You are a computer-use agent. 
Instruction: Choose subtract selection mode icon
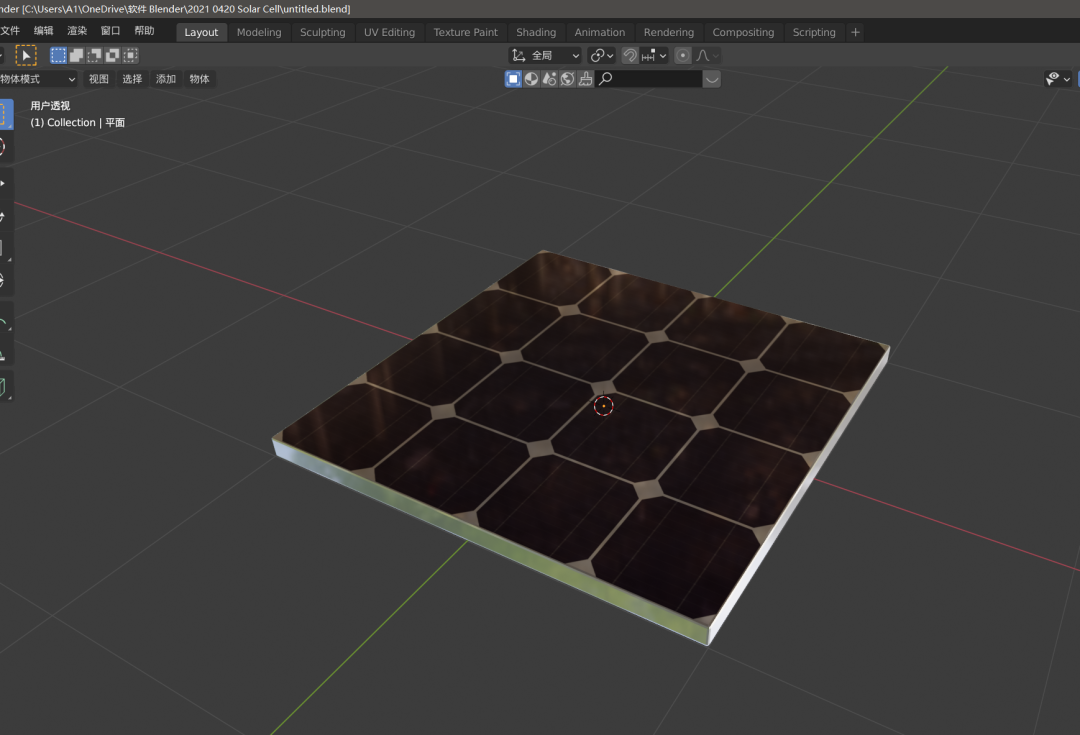(94, 55)
